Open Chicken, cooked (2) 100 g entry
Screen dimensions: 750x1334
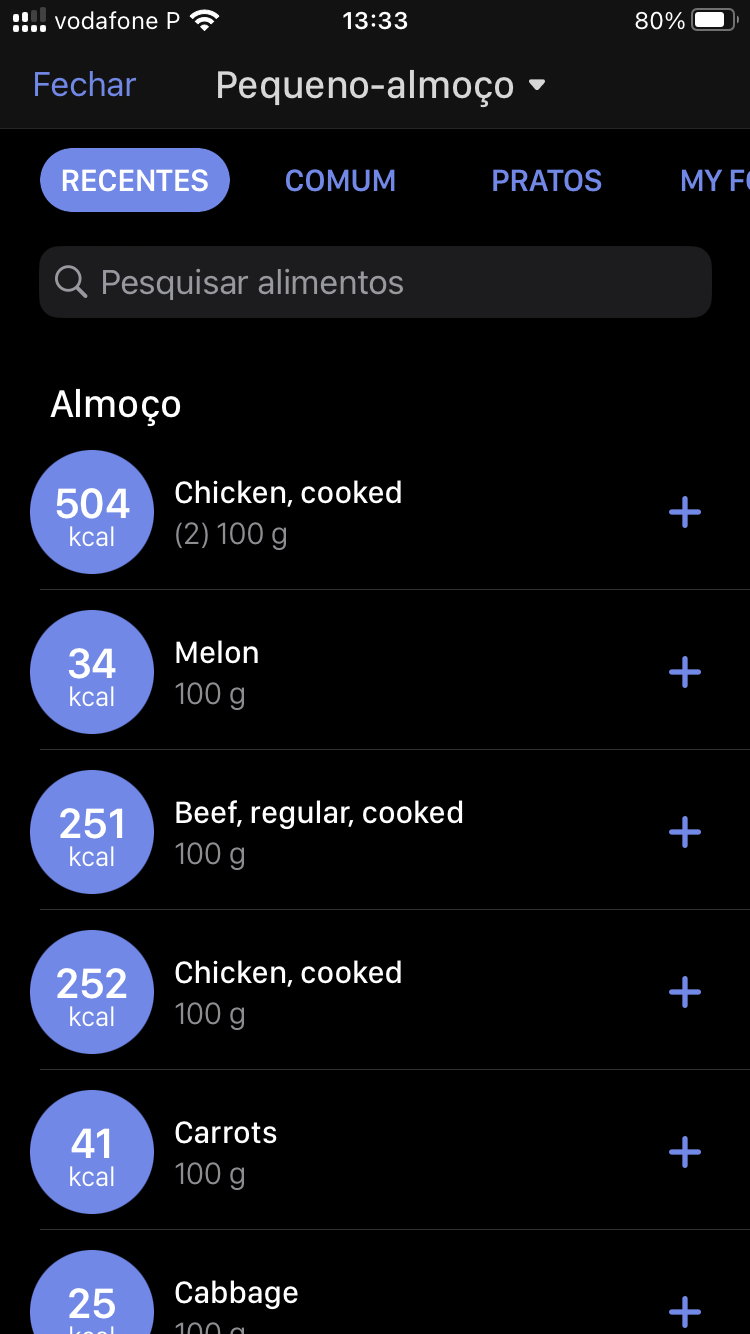click(289, 512)
